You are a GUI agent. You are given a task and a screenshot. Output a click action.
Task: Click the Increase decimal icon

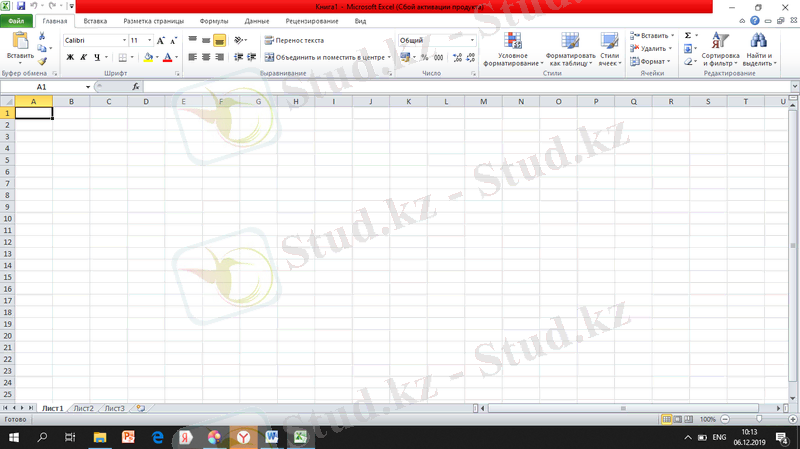pyautogui.click(x=457, y=57)
